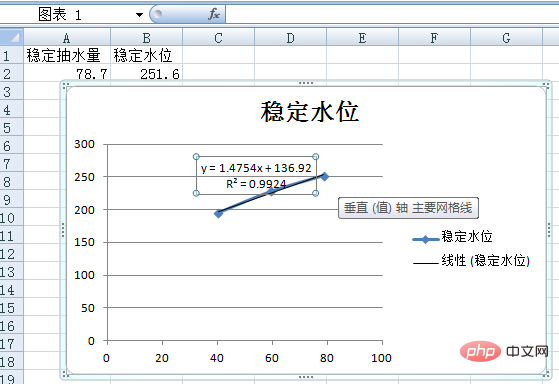Click chart bottom-middle resize handle
The width and height of the screenshot is (559, 384).
306,377
